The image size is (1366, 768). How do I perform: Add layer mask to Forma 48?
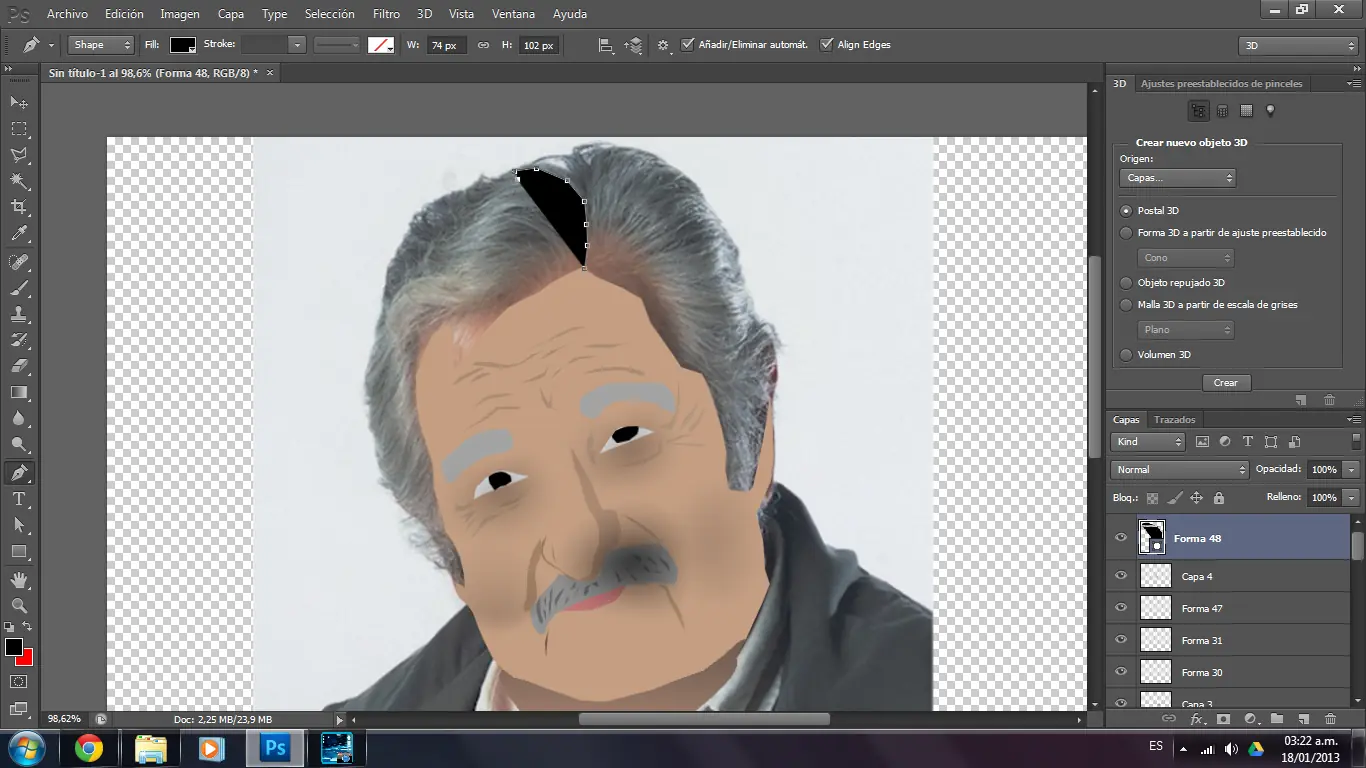pos(1223,719)
